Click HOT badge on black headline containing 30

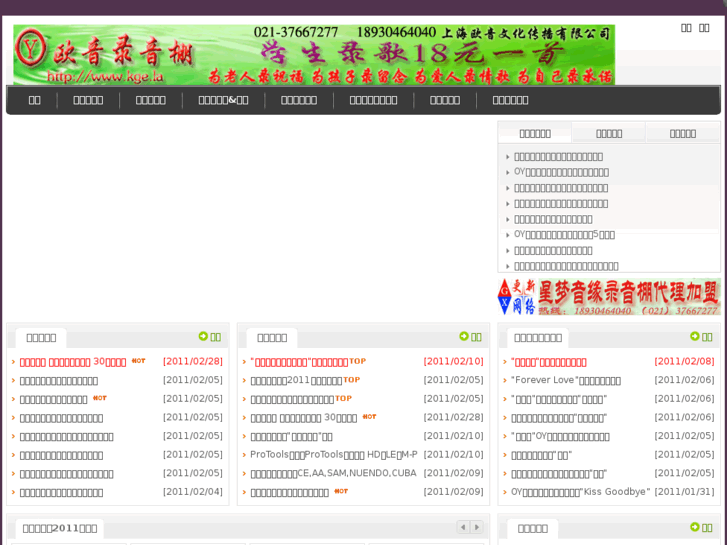(369, 417)
